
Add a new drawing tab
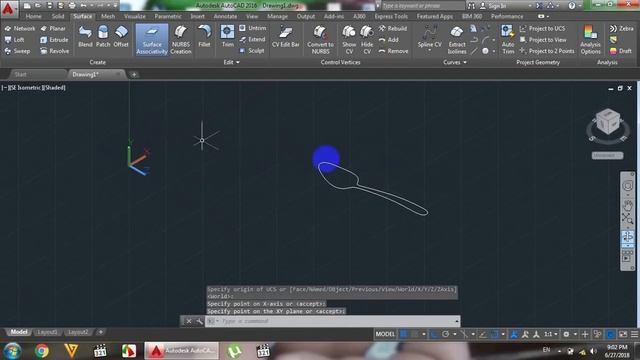coord(134,74)
